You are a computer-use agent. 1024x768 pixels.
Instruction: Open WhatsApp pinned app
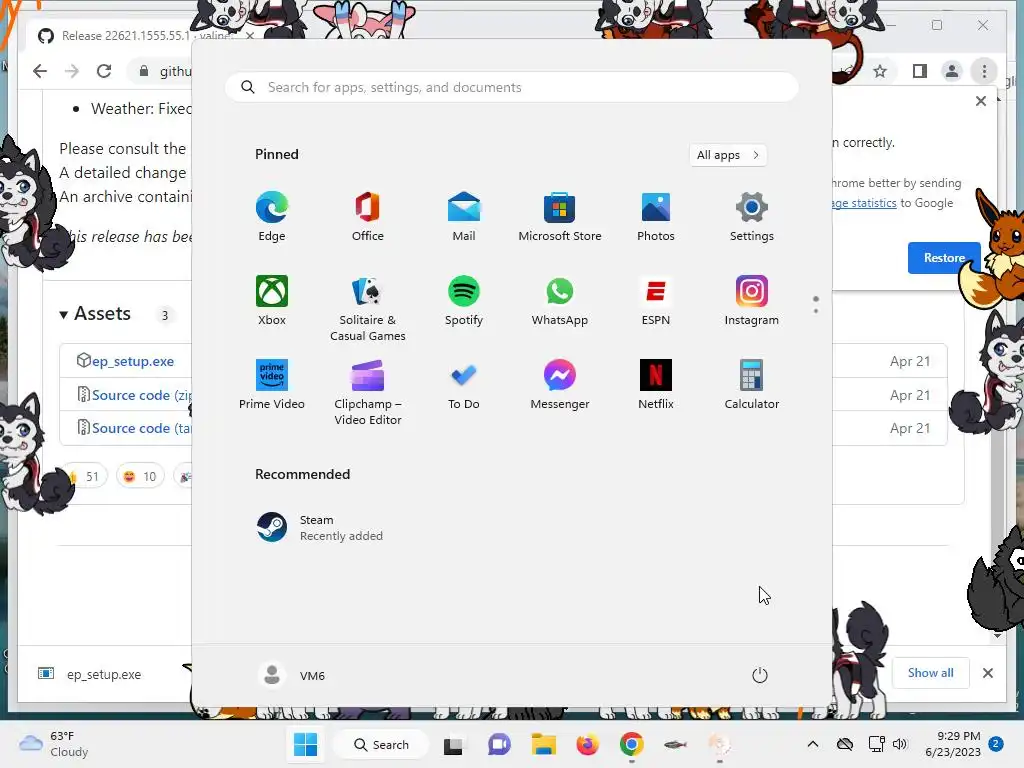[560, 300]
